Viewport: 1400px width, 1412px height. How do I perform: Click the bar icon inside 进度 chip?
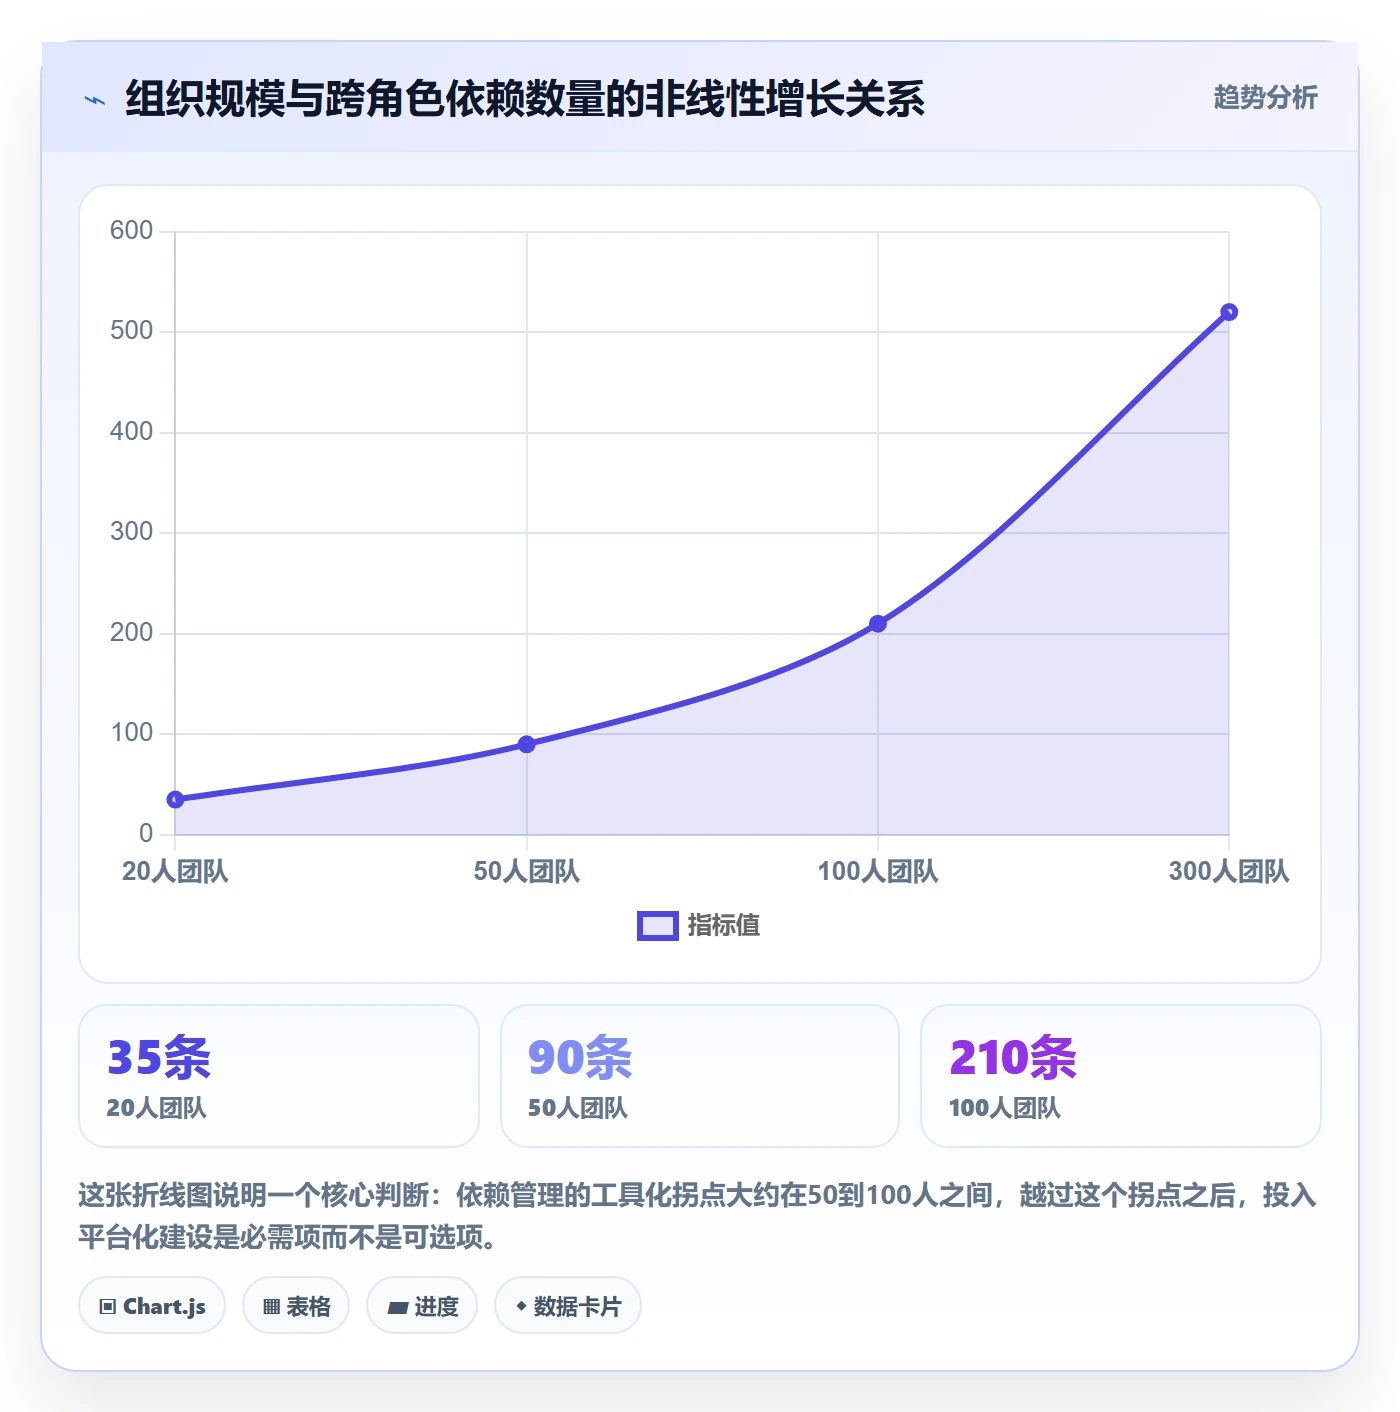[397, 1307]
